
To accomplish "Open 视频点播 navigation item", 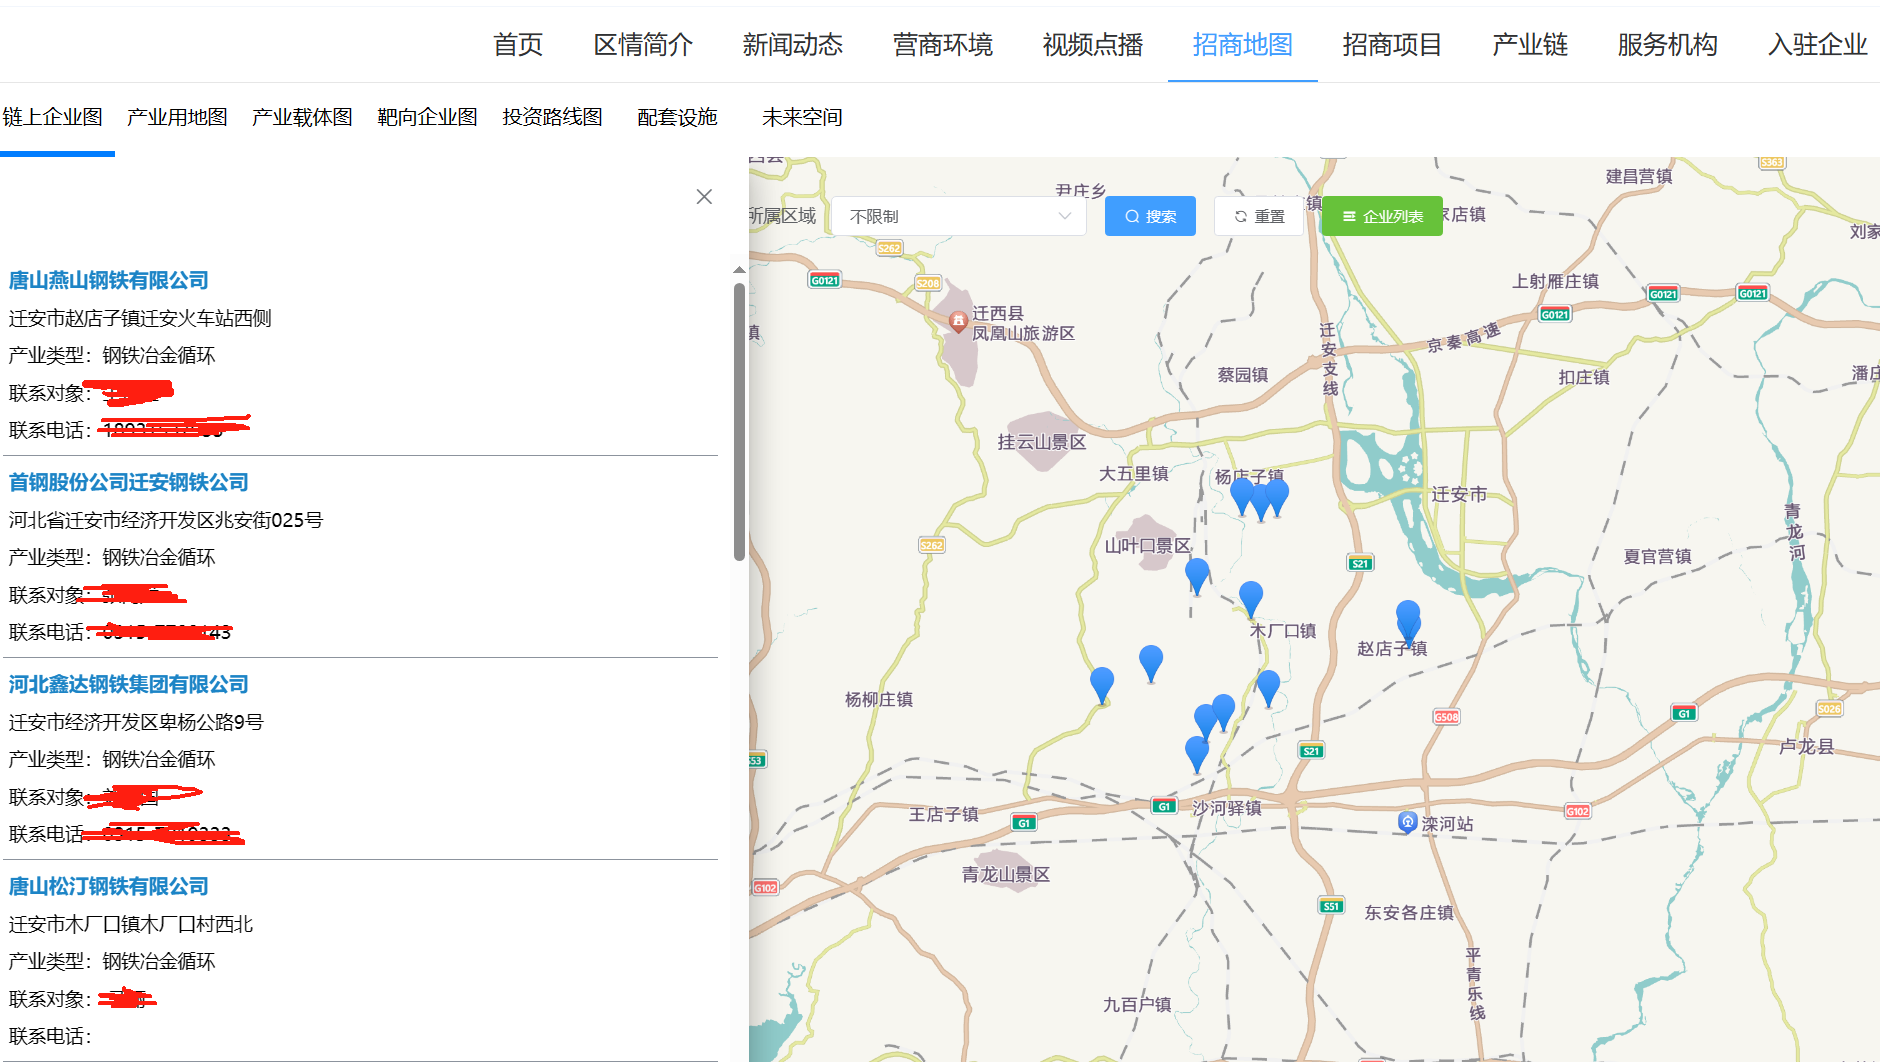I will coord(1093,45).
